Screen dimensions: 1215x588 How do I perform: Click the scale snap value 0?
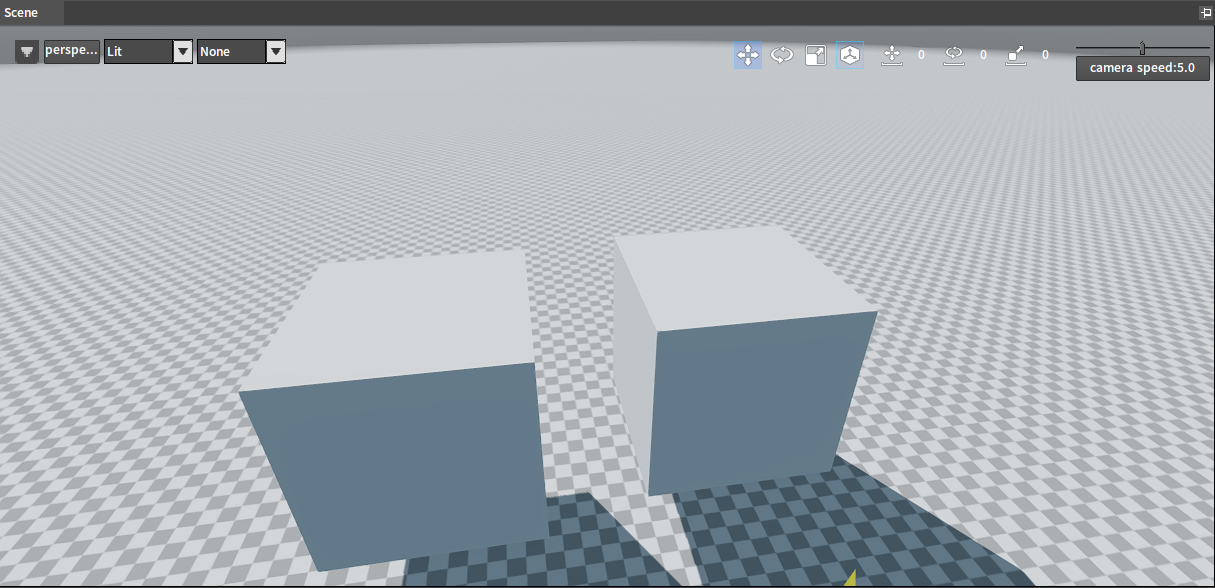click(x=1046, y=55)
